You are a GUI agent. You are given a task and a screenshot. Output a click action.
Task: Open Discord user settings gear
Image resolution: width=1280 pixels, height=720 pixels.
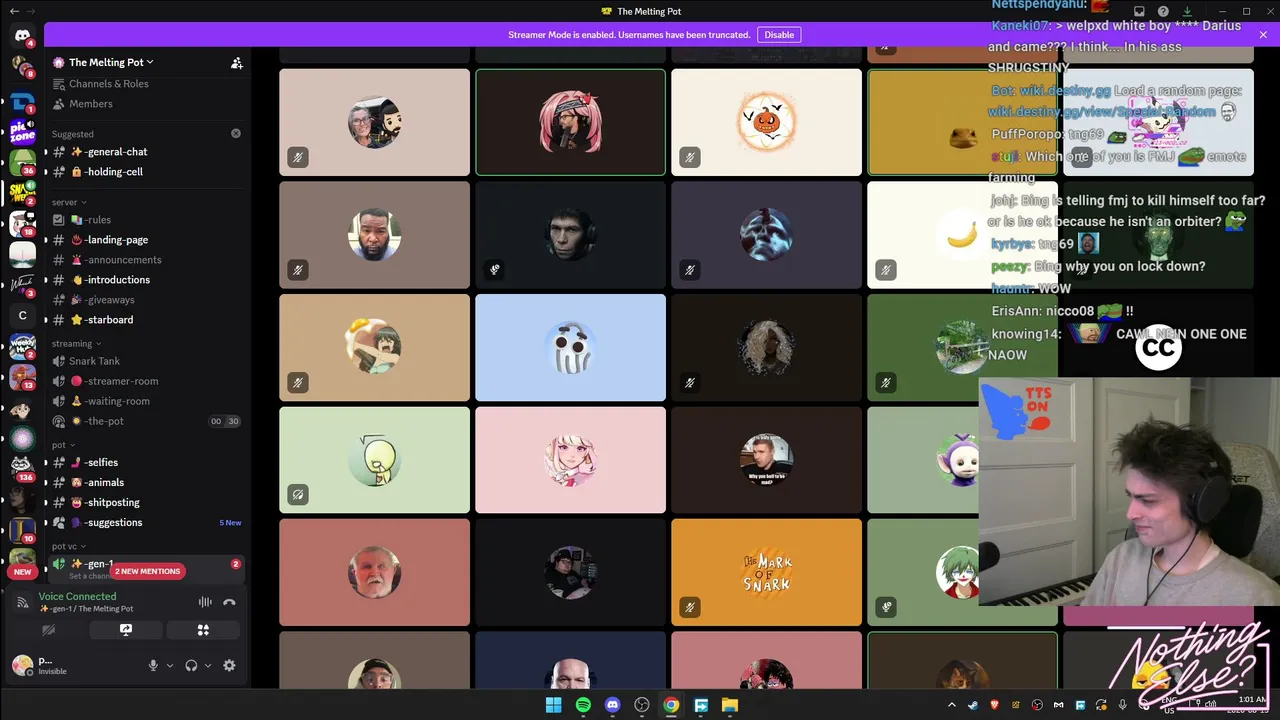pyautogui.click(x=229, y=665)
